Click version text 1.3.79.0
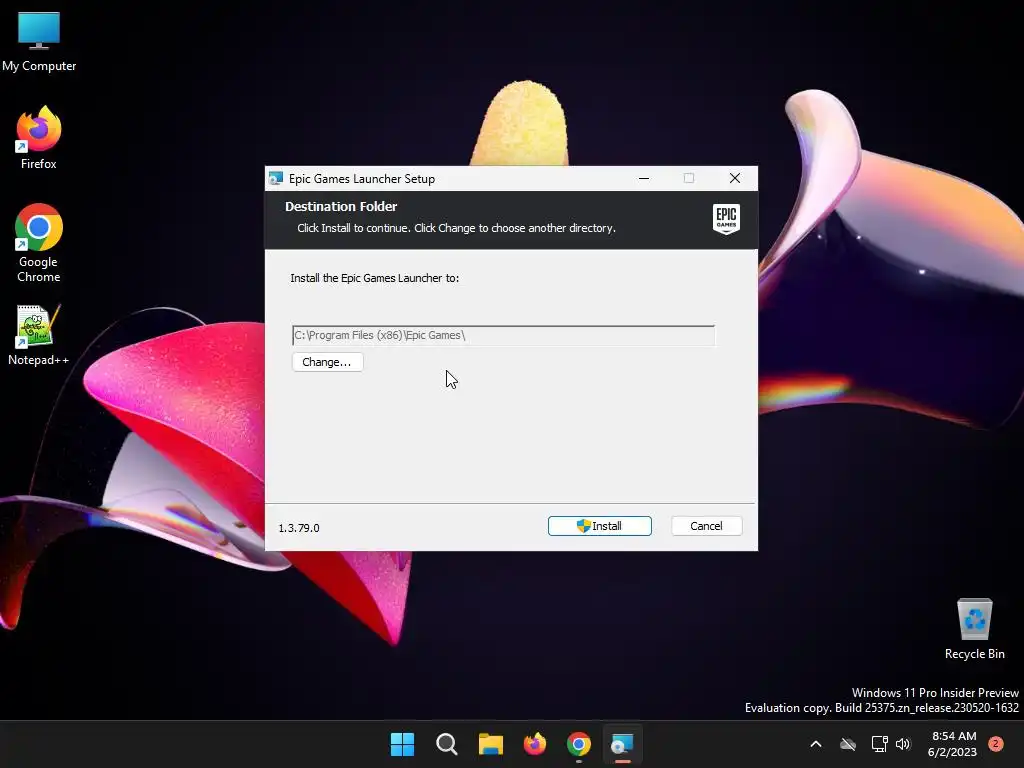 [x=299, y=528]
